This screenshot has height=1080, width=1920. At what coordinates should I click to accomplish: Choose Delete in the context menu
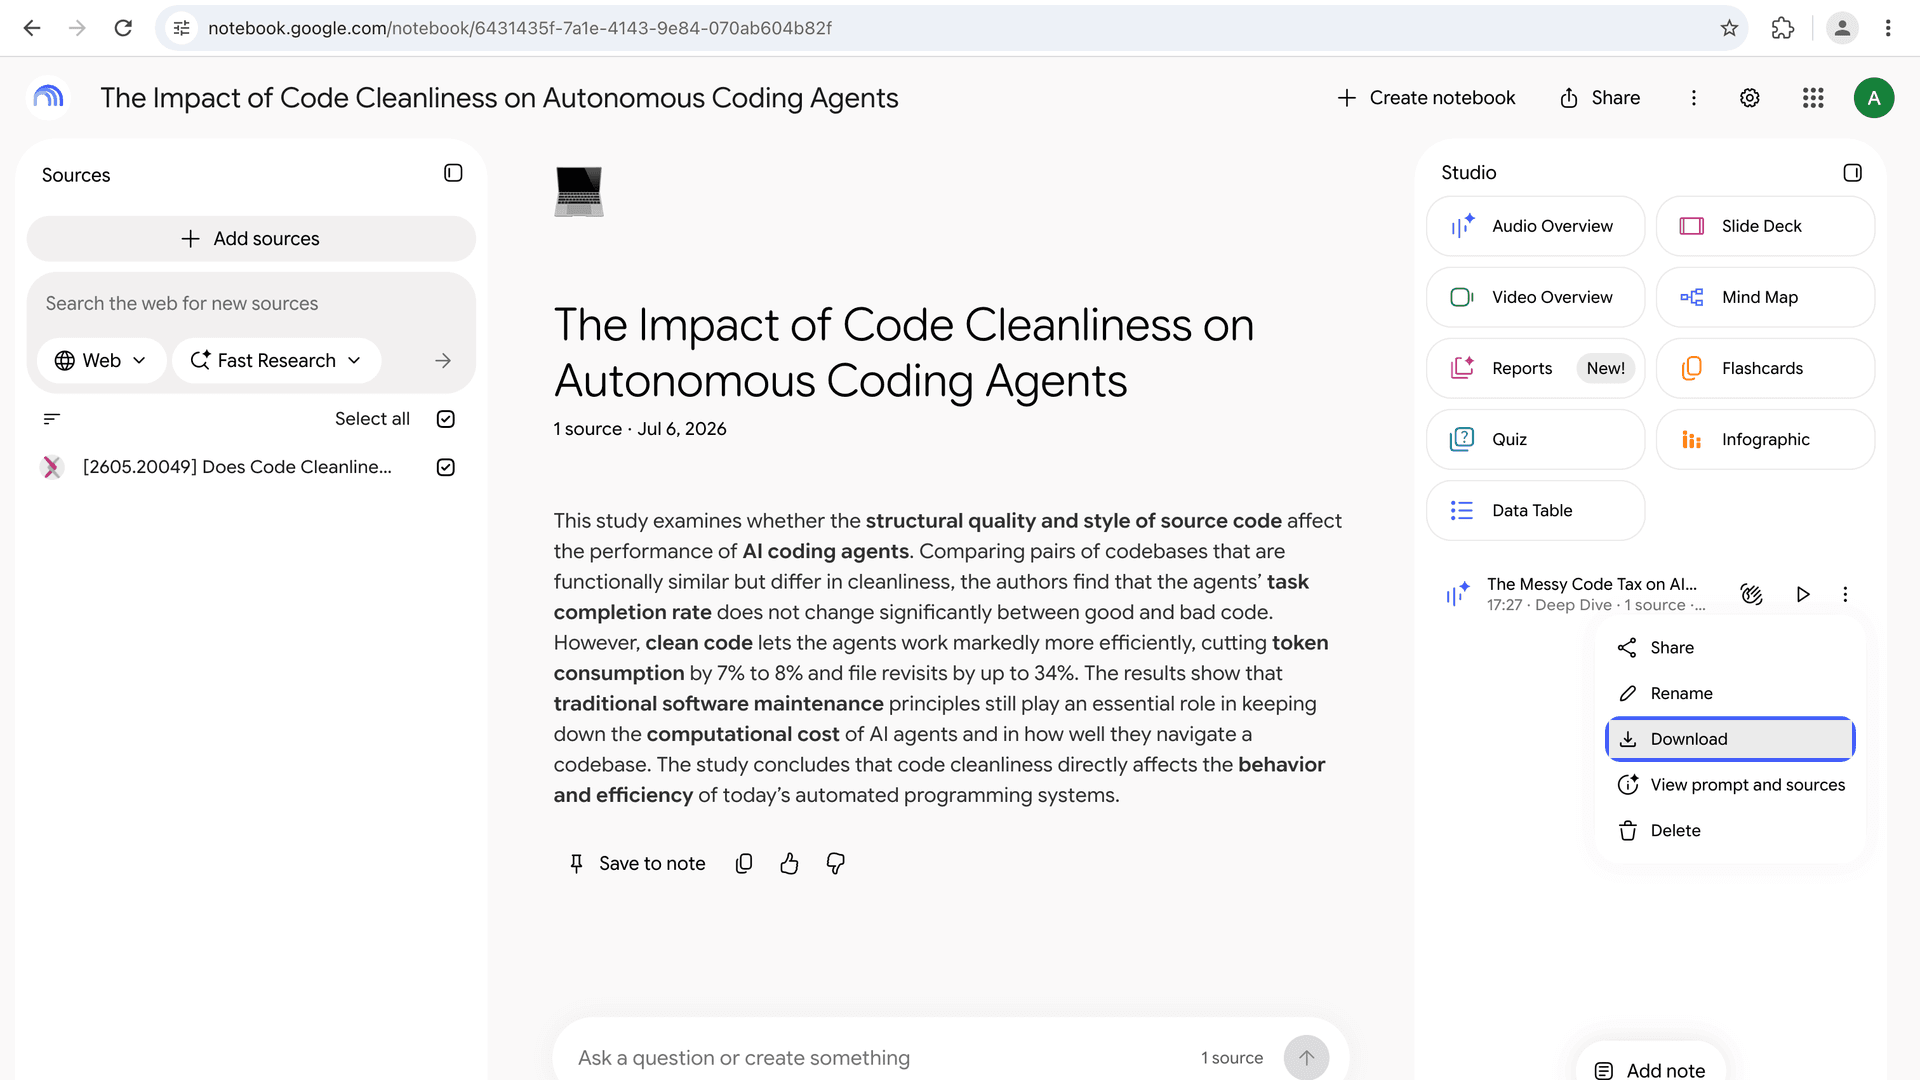click(x=1730, y=831)
